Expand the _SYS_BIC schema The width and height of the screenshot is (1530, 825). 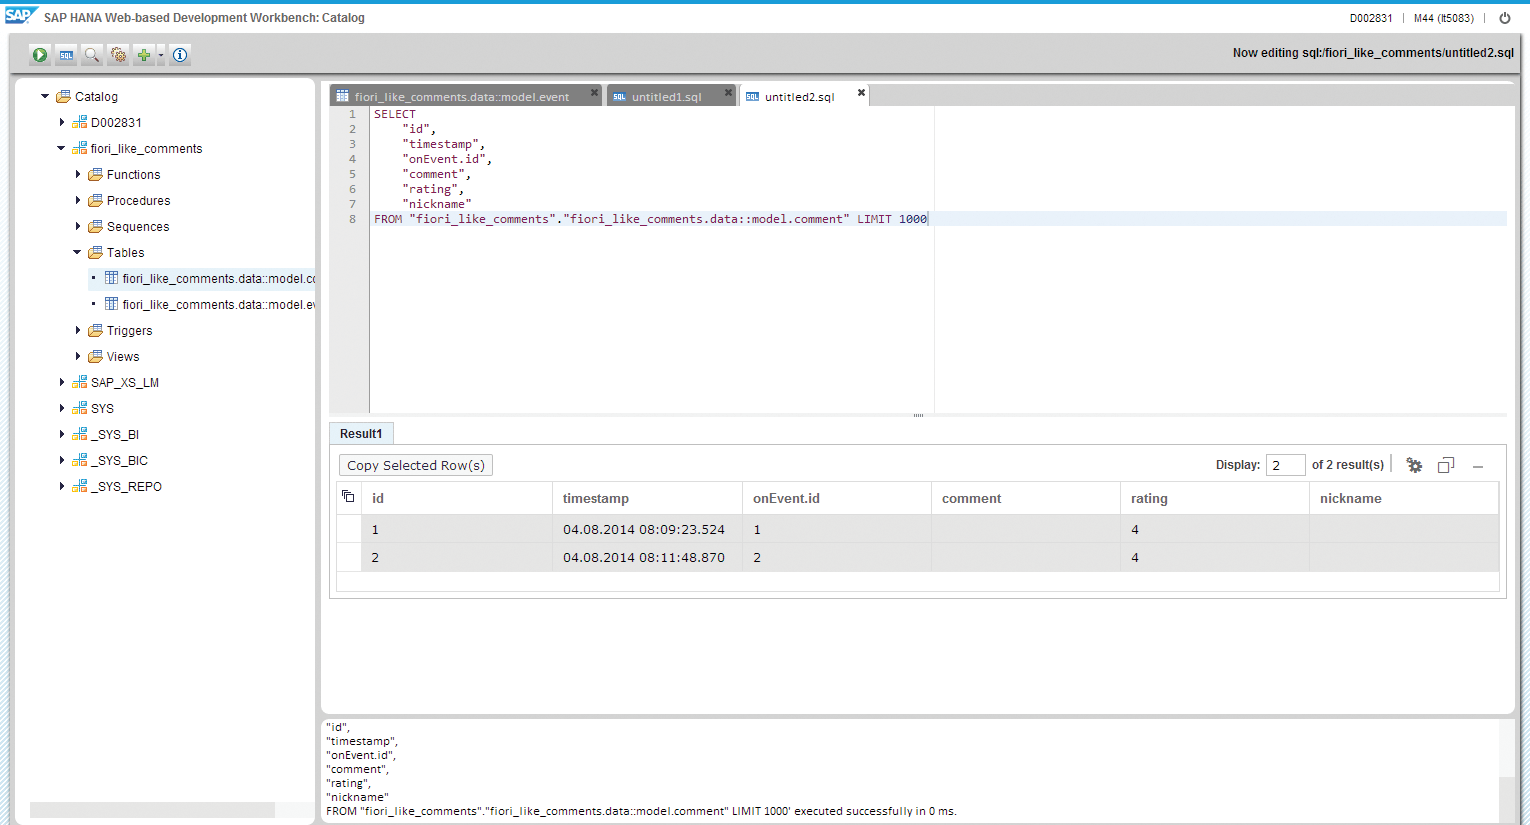[x=61, y=460]
